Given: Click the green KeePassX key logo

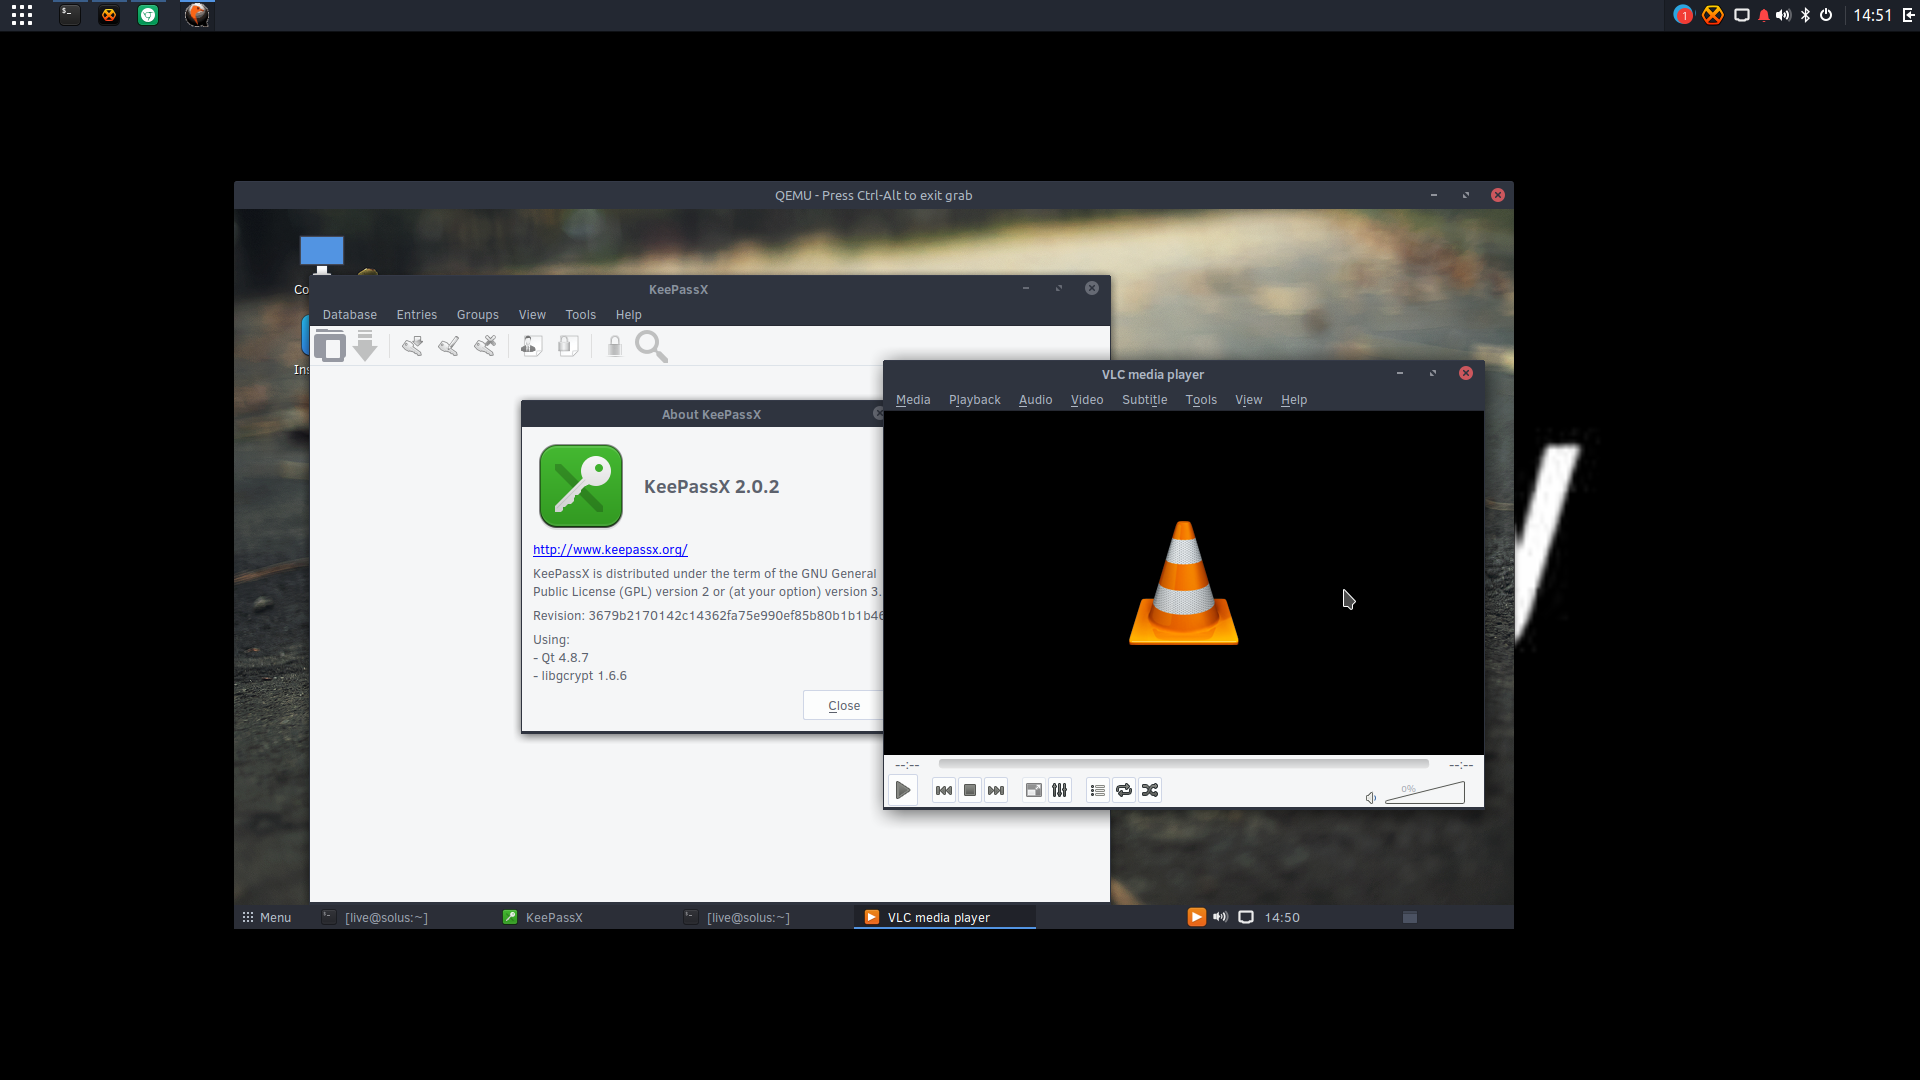Looking at the screenshot, I should (x=581, y=486).
